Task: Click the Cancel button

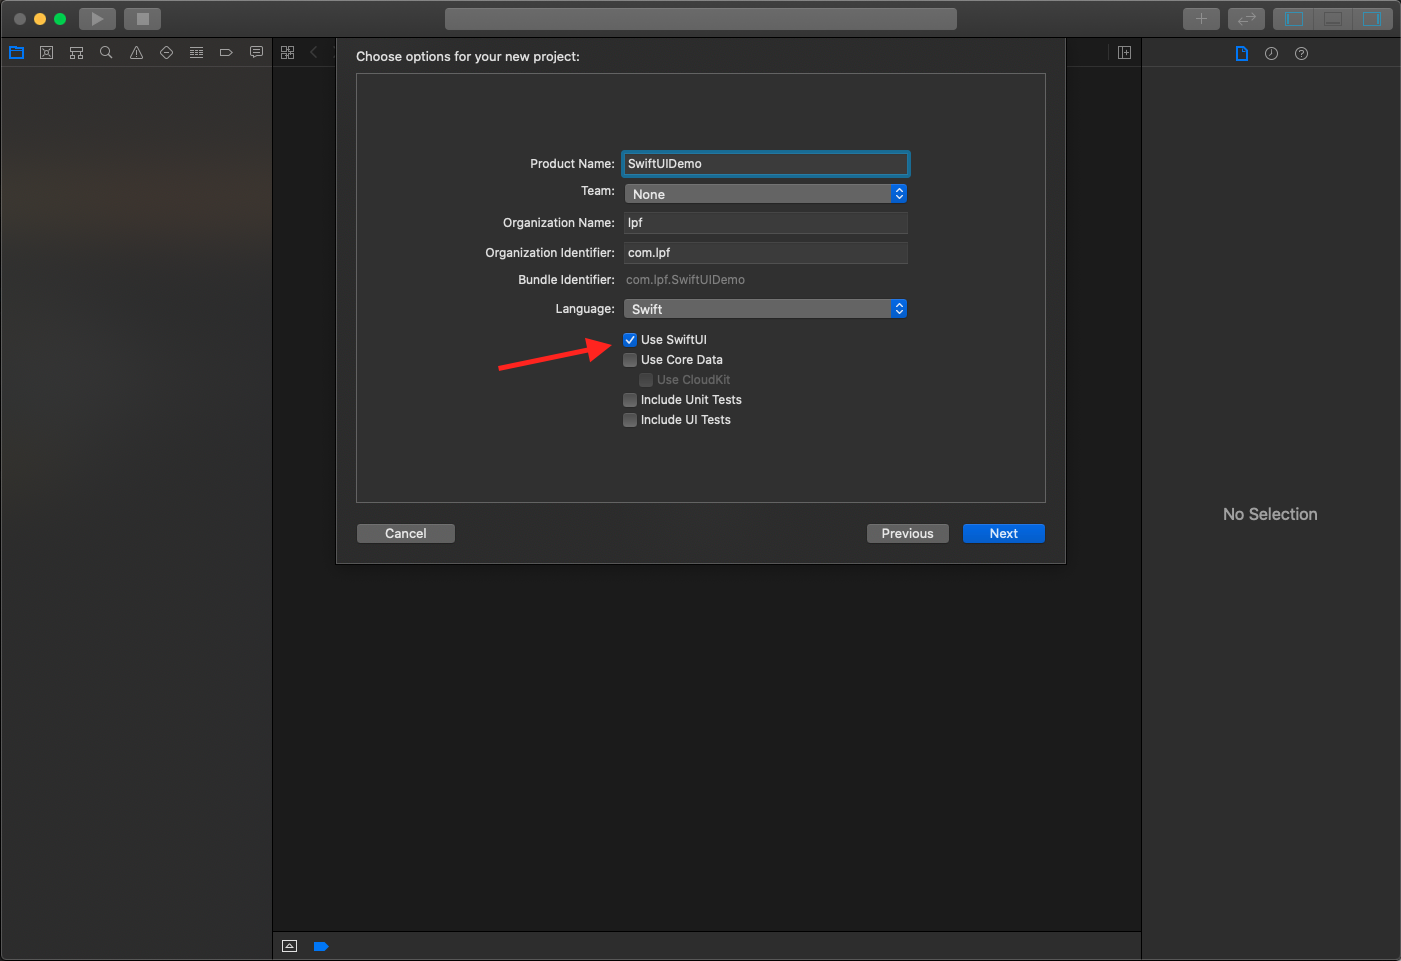Action: click(x=406, y=534)
